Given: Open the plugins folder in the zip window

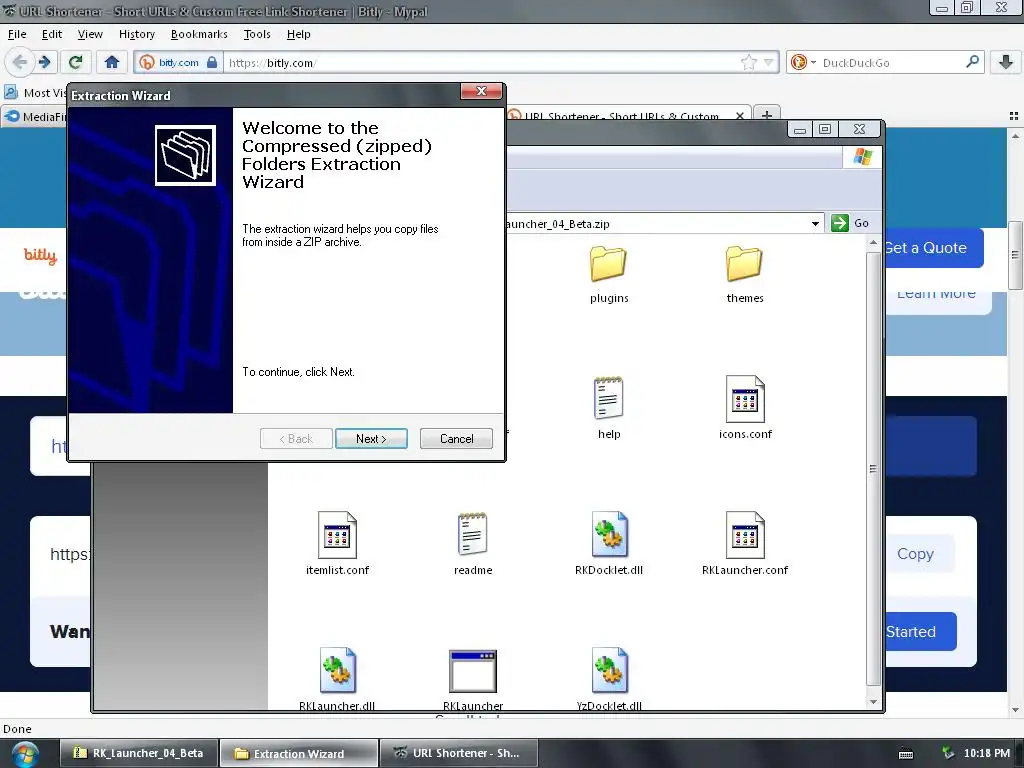Looking at the screenshot, I should coord(609,274).
